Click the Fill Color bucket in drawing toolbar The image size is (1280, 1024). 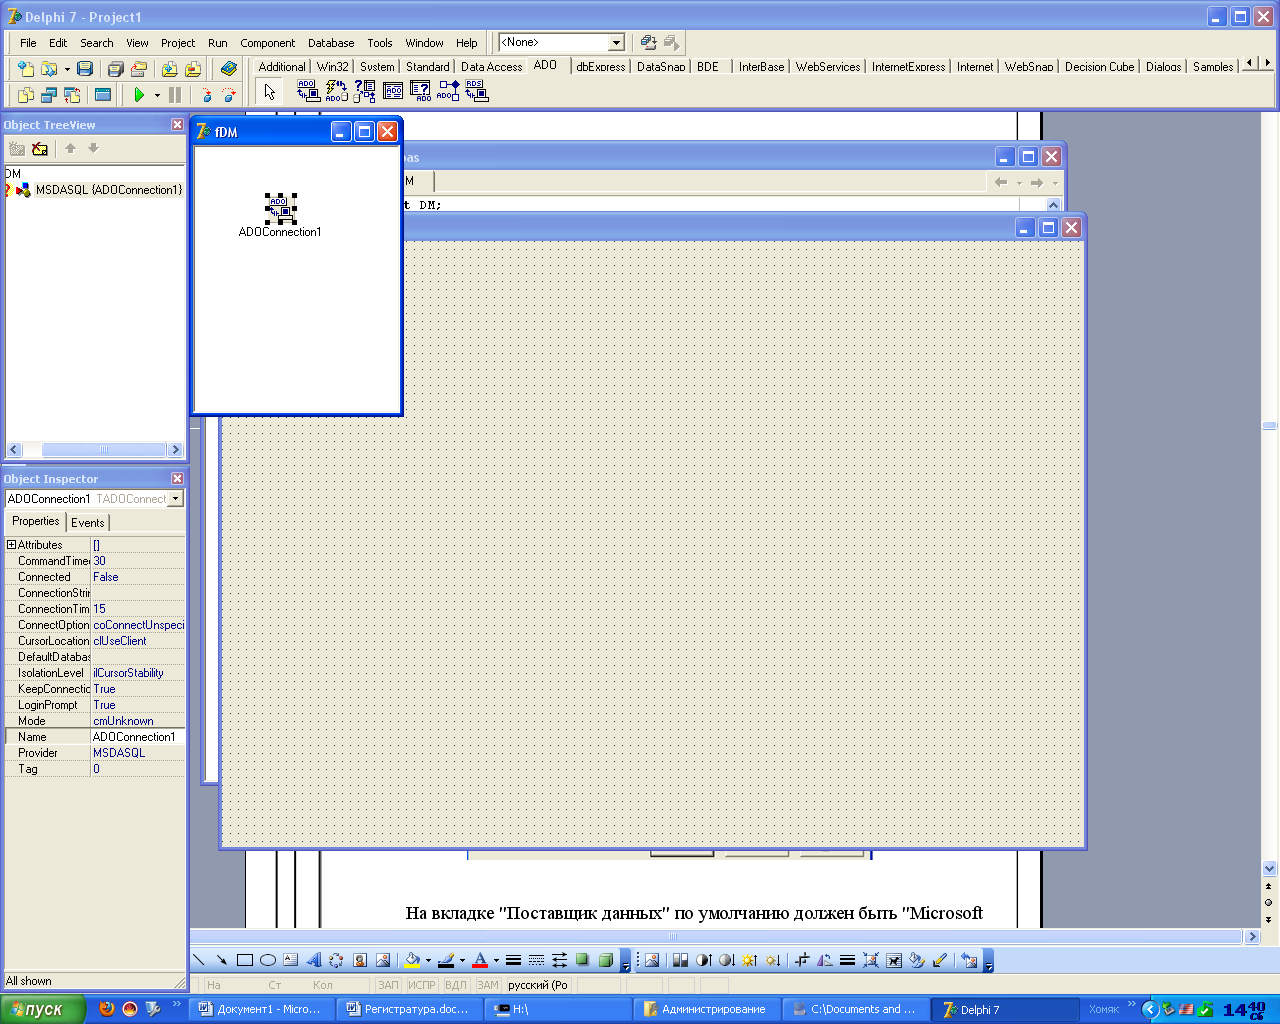click(411, 960)
